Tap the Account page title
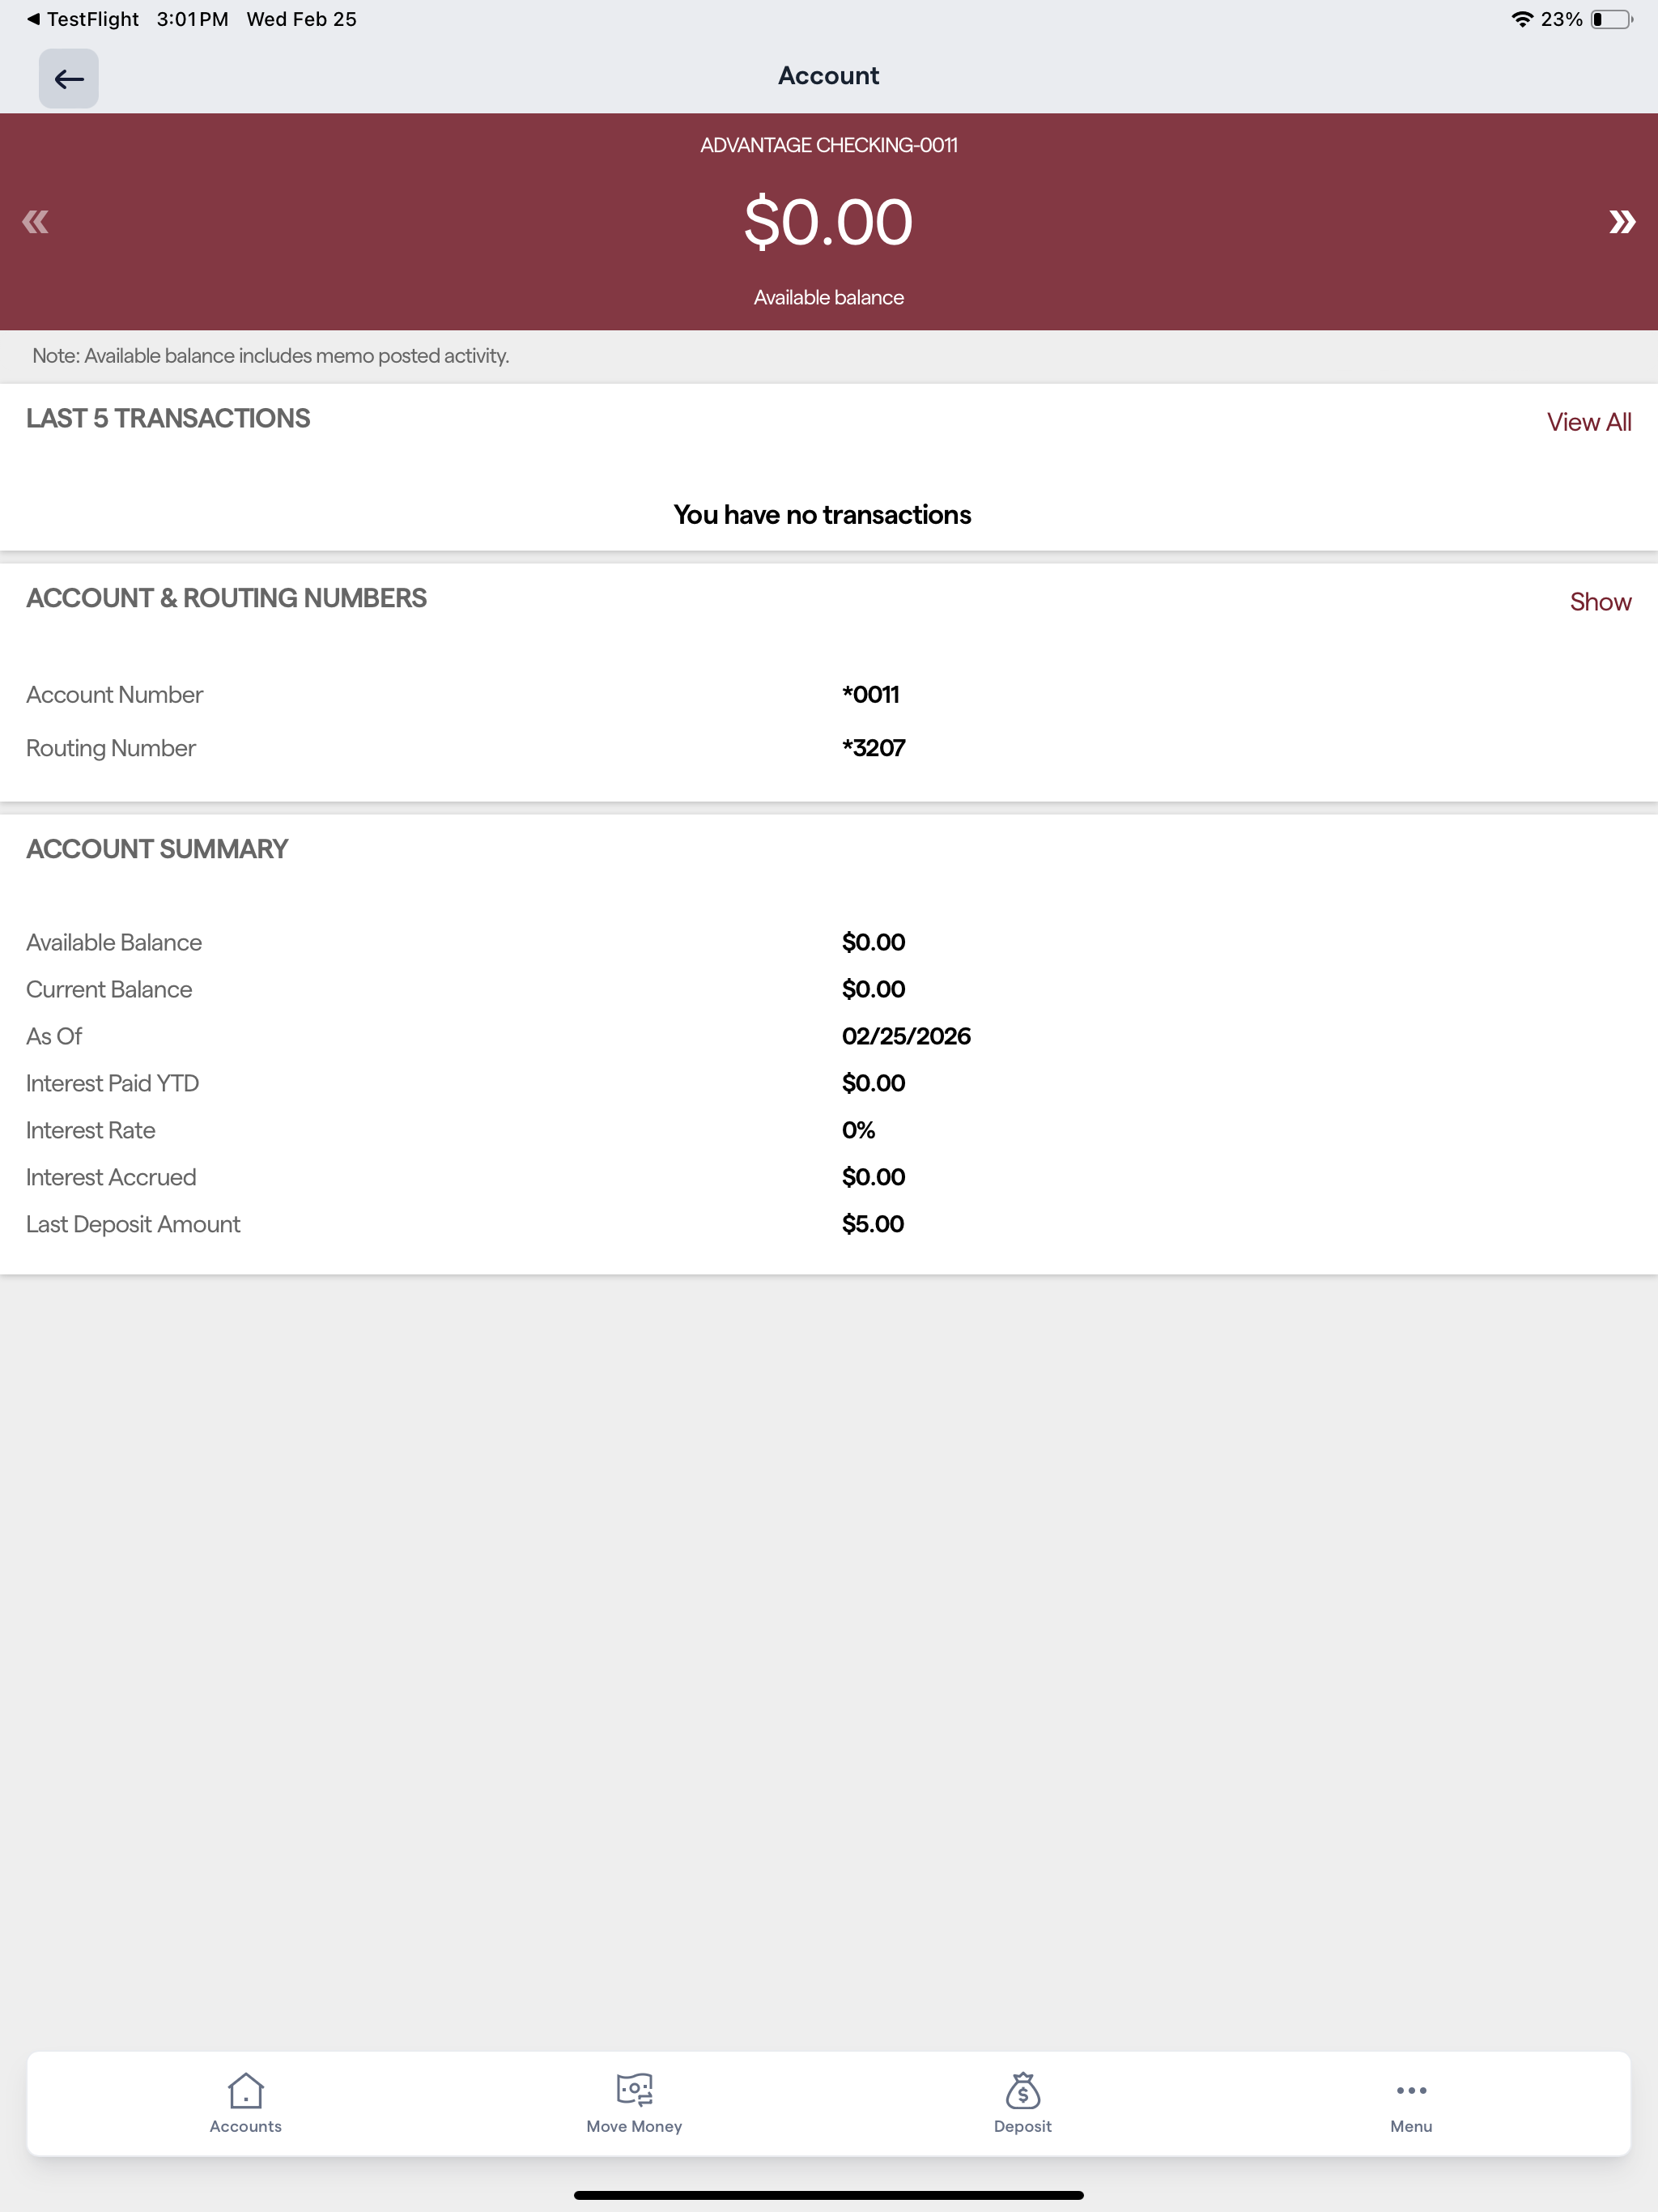Image resolution: width=1658 pixels, height=2212 pixels. 828,75
